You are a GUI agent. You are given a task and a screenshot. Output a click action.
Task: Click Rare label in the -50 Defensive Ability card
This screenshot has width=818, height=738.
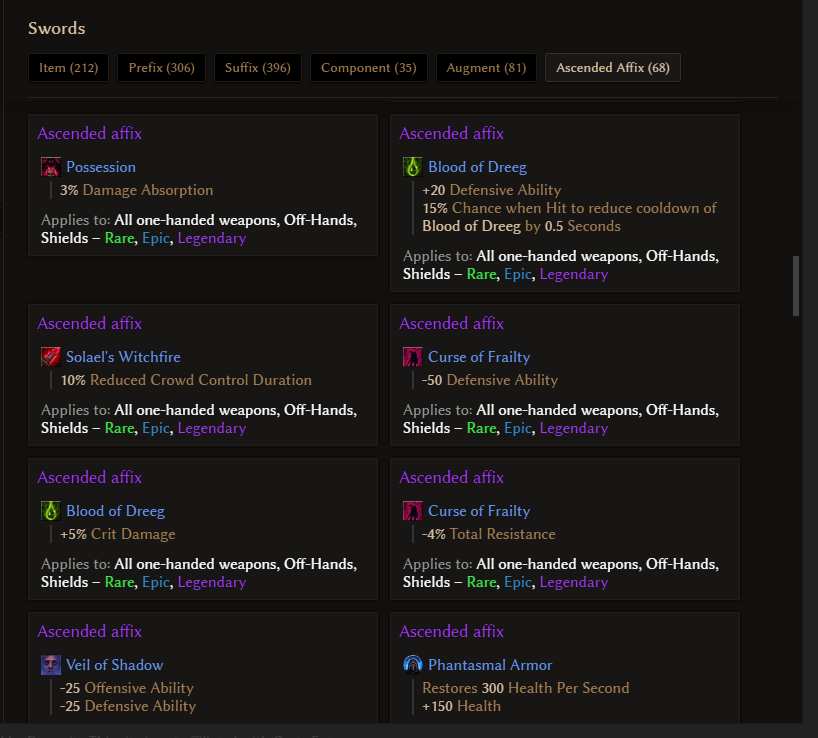point(482,428)
